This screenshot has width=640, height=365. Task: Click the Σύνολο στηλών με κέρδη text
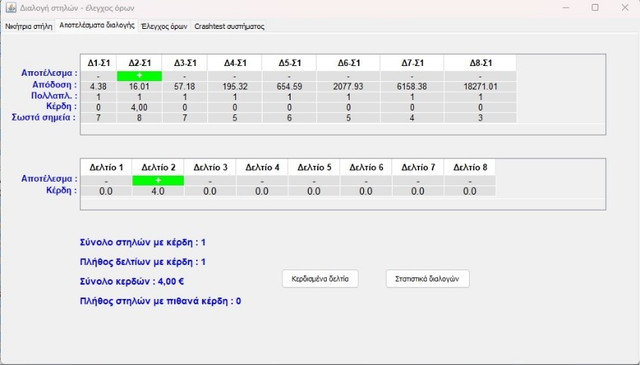pos(142,243)
